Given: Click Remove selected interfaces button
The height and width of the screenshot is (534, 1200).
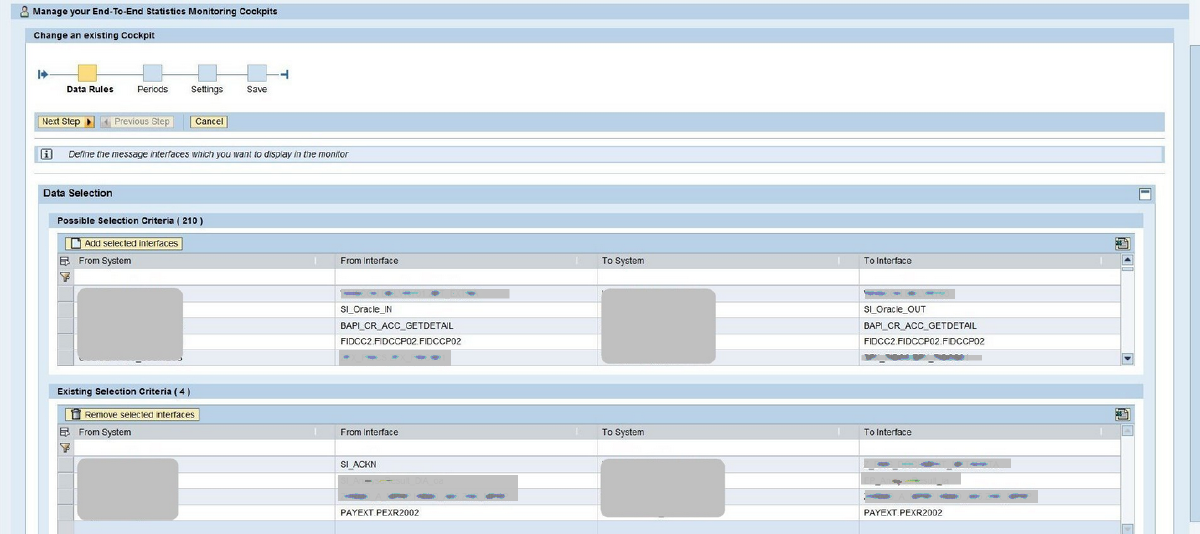Looking at the screenshot, I should [x=132, y=414].
